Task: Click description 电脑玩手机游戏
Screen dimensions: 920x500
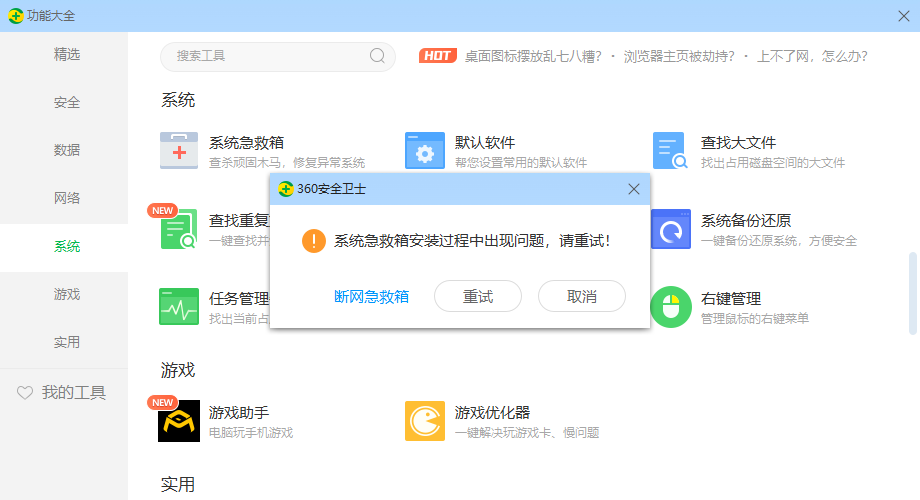Action: (x=251, y=433)
